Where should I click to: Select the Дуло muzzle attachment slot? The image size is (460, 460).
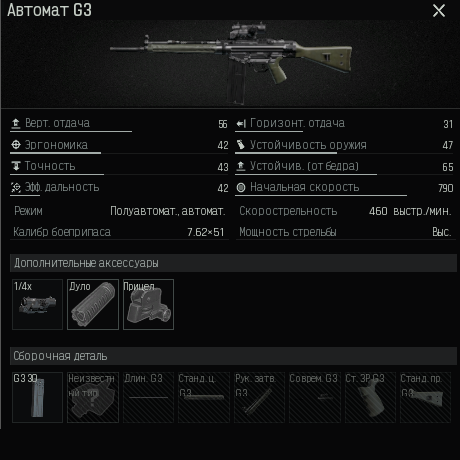[x=93, y=304]
